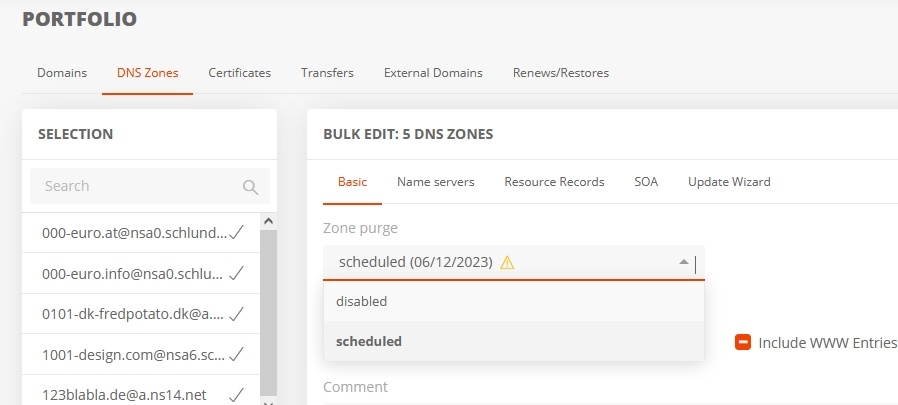Open the External Domains tab
The image size is (898, 405).
(x=433, y=73)
